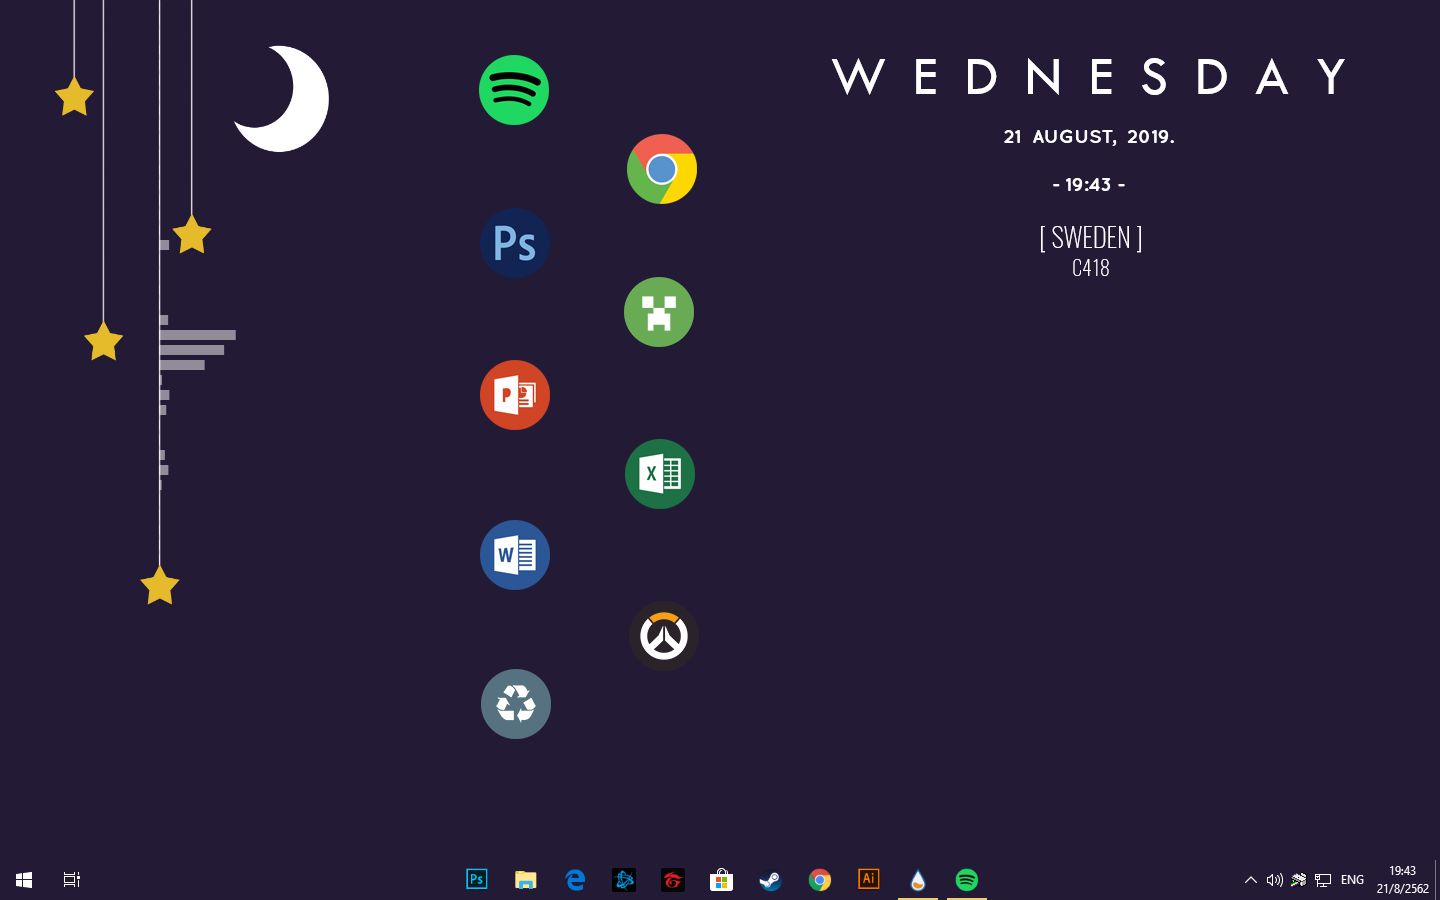Image resolution: width=1440 pixels, height=900 pixels.
Task: Open Spotify from the desktop icon
Action: coord(514,90)
